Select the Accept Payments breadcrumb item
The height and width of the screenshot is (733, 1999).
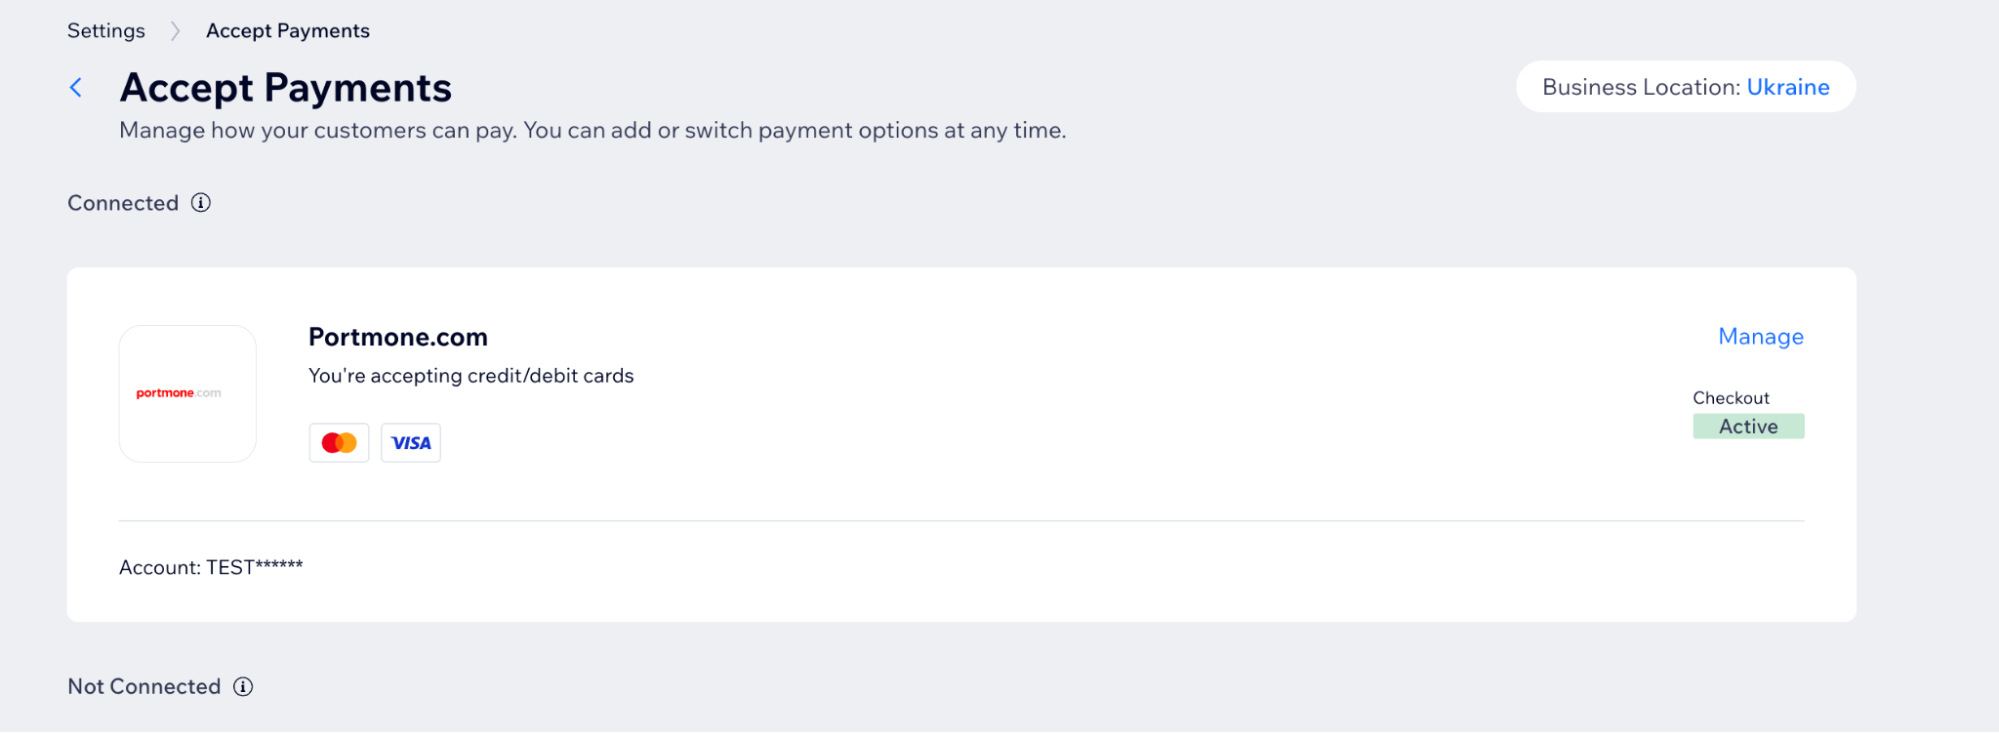(288, 31)
